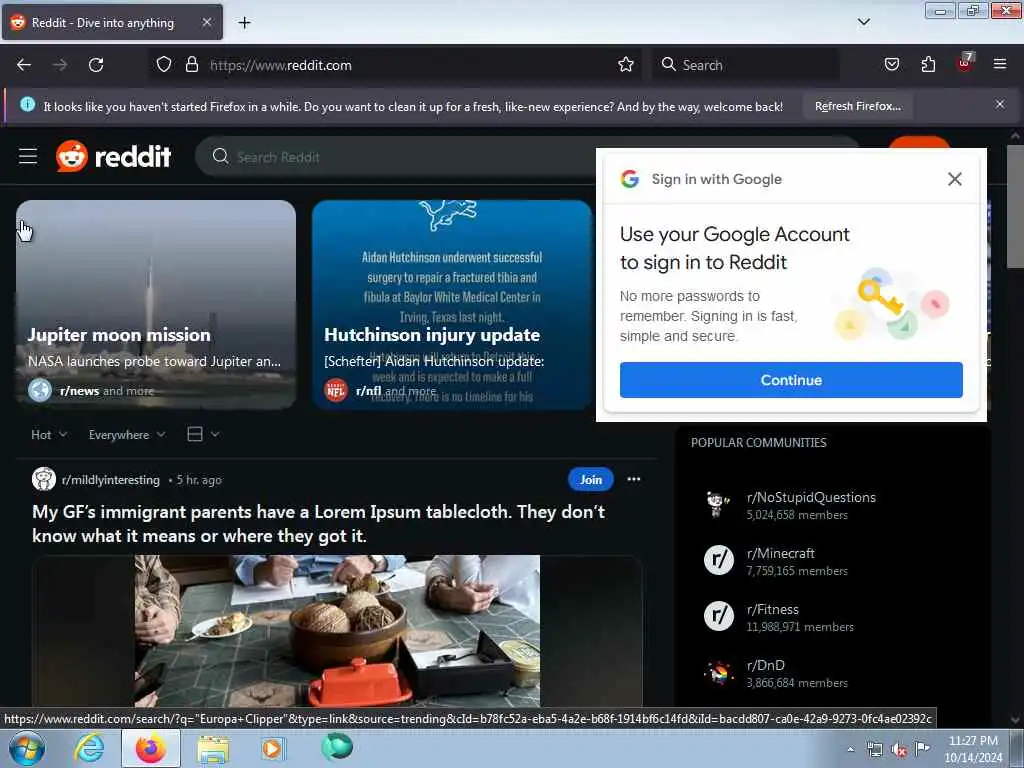The height and width of the screenshot is (768, 1024).
Task: Expand the list all tabs chevron
Action: tap(863, 22)
